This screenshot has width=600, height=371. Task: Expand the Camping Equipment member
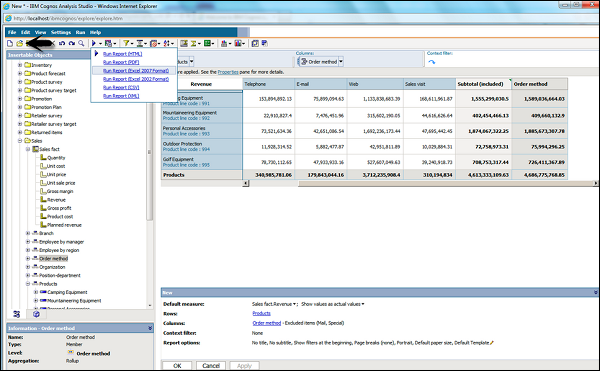[36, 292]
